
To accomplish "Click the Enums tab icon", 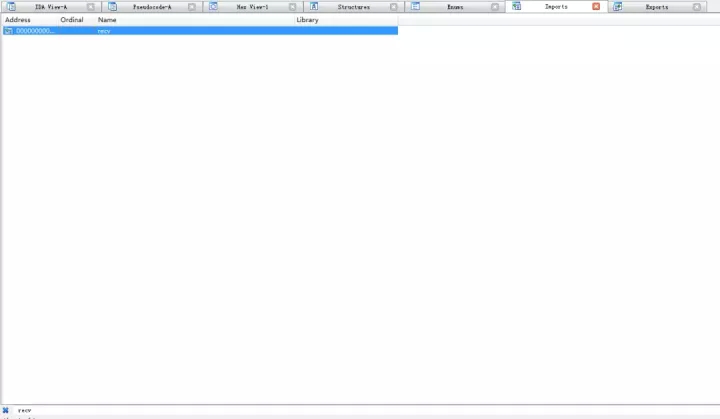I will 415,7.
